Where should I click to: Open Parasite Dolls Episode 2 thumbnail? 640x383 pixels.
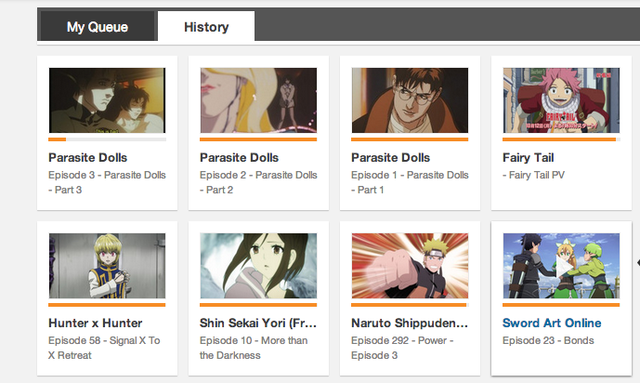click(258, 100)
